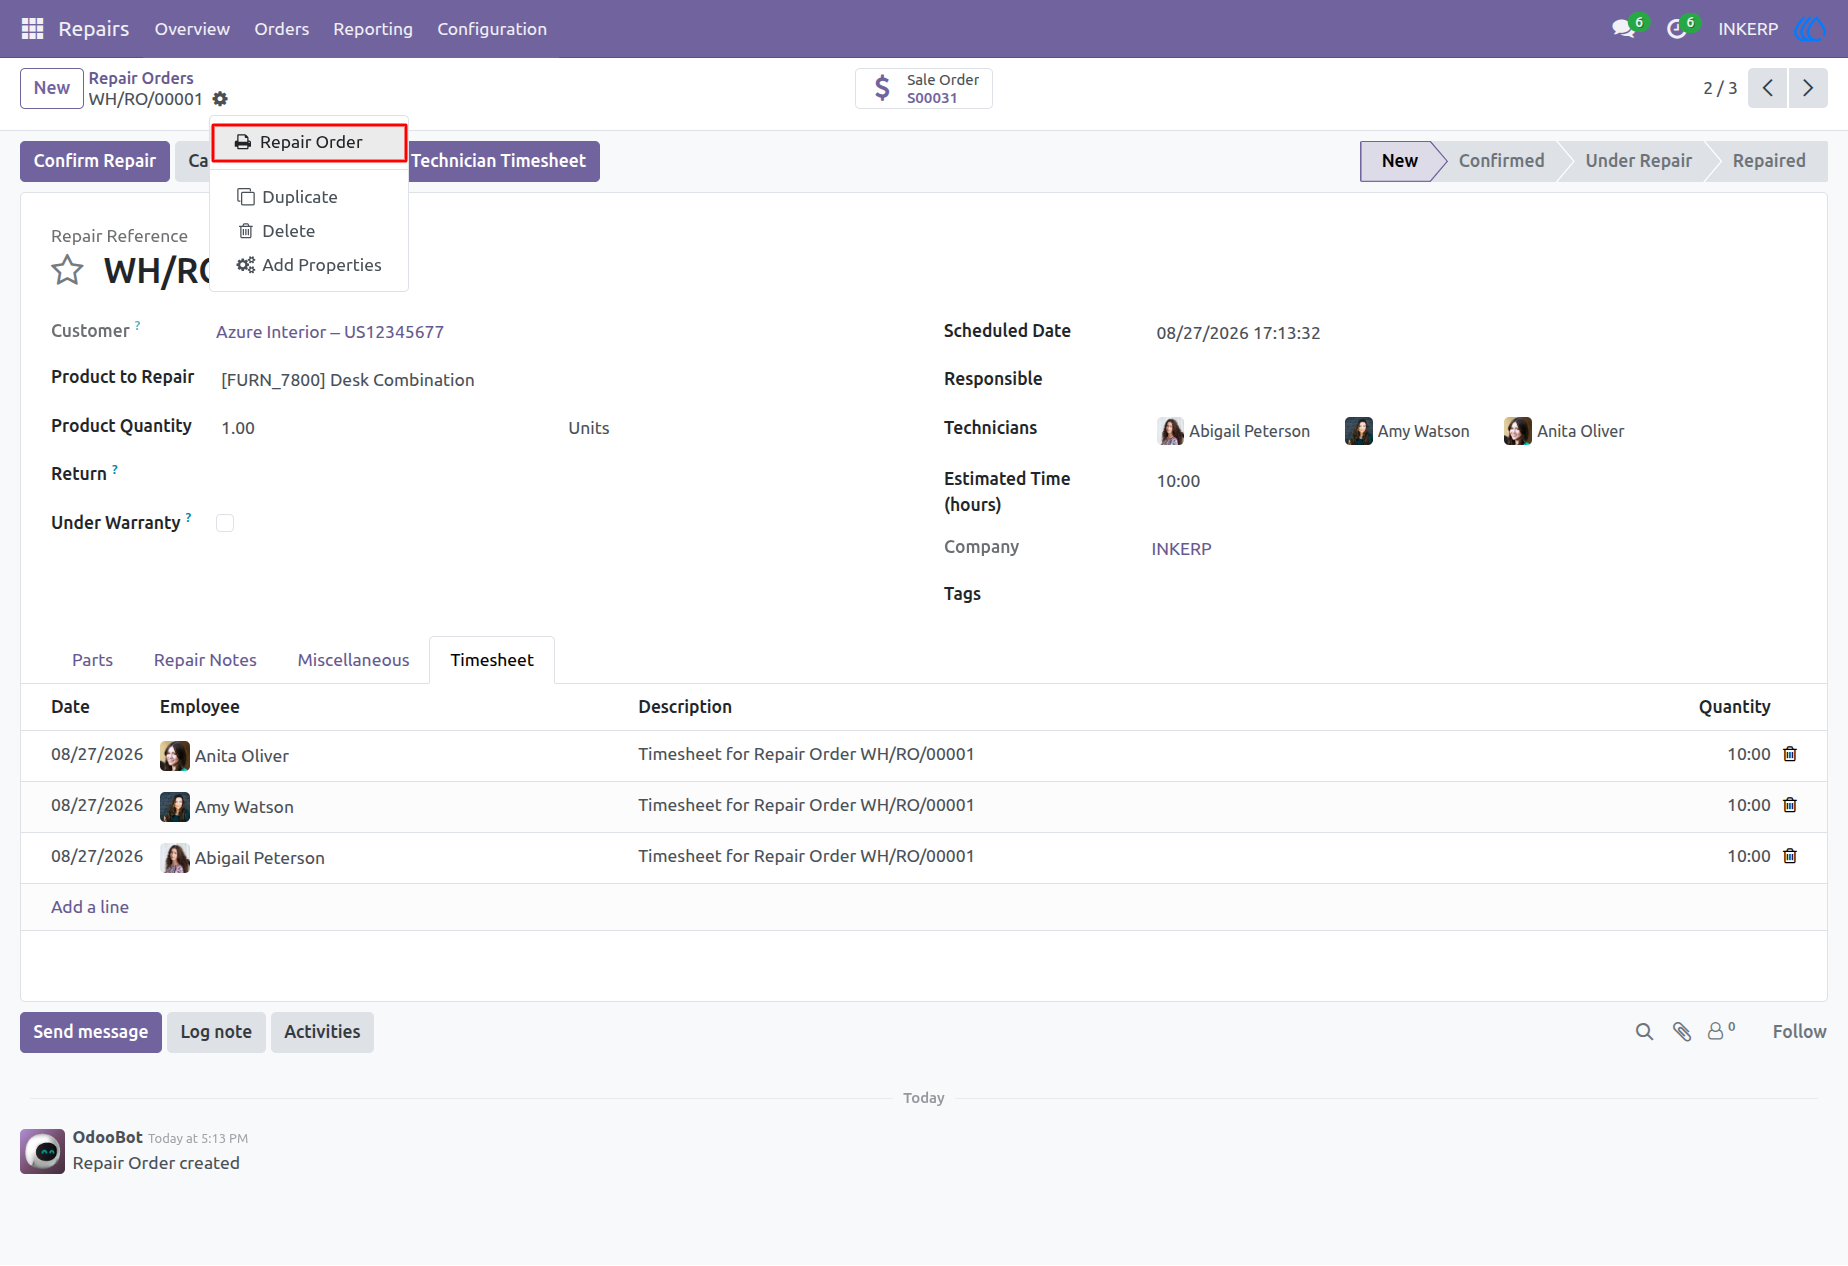Click the Confirm Repair button
Viewport: 1848px width, 1266px height.
(95, 161)
